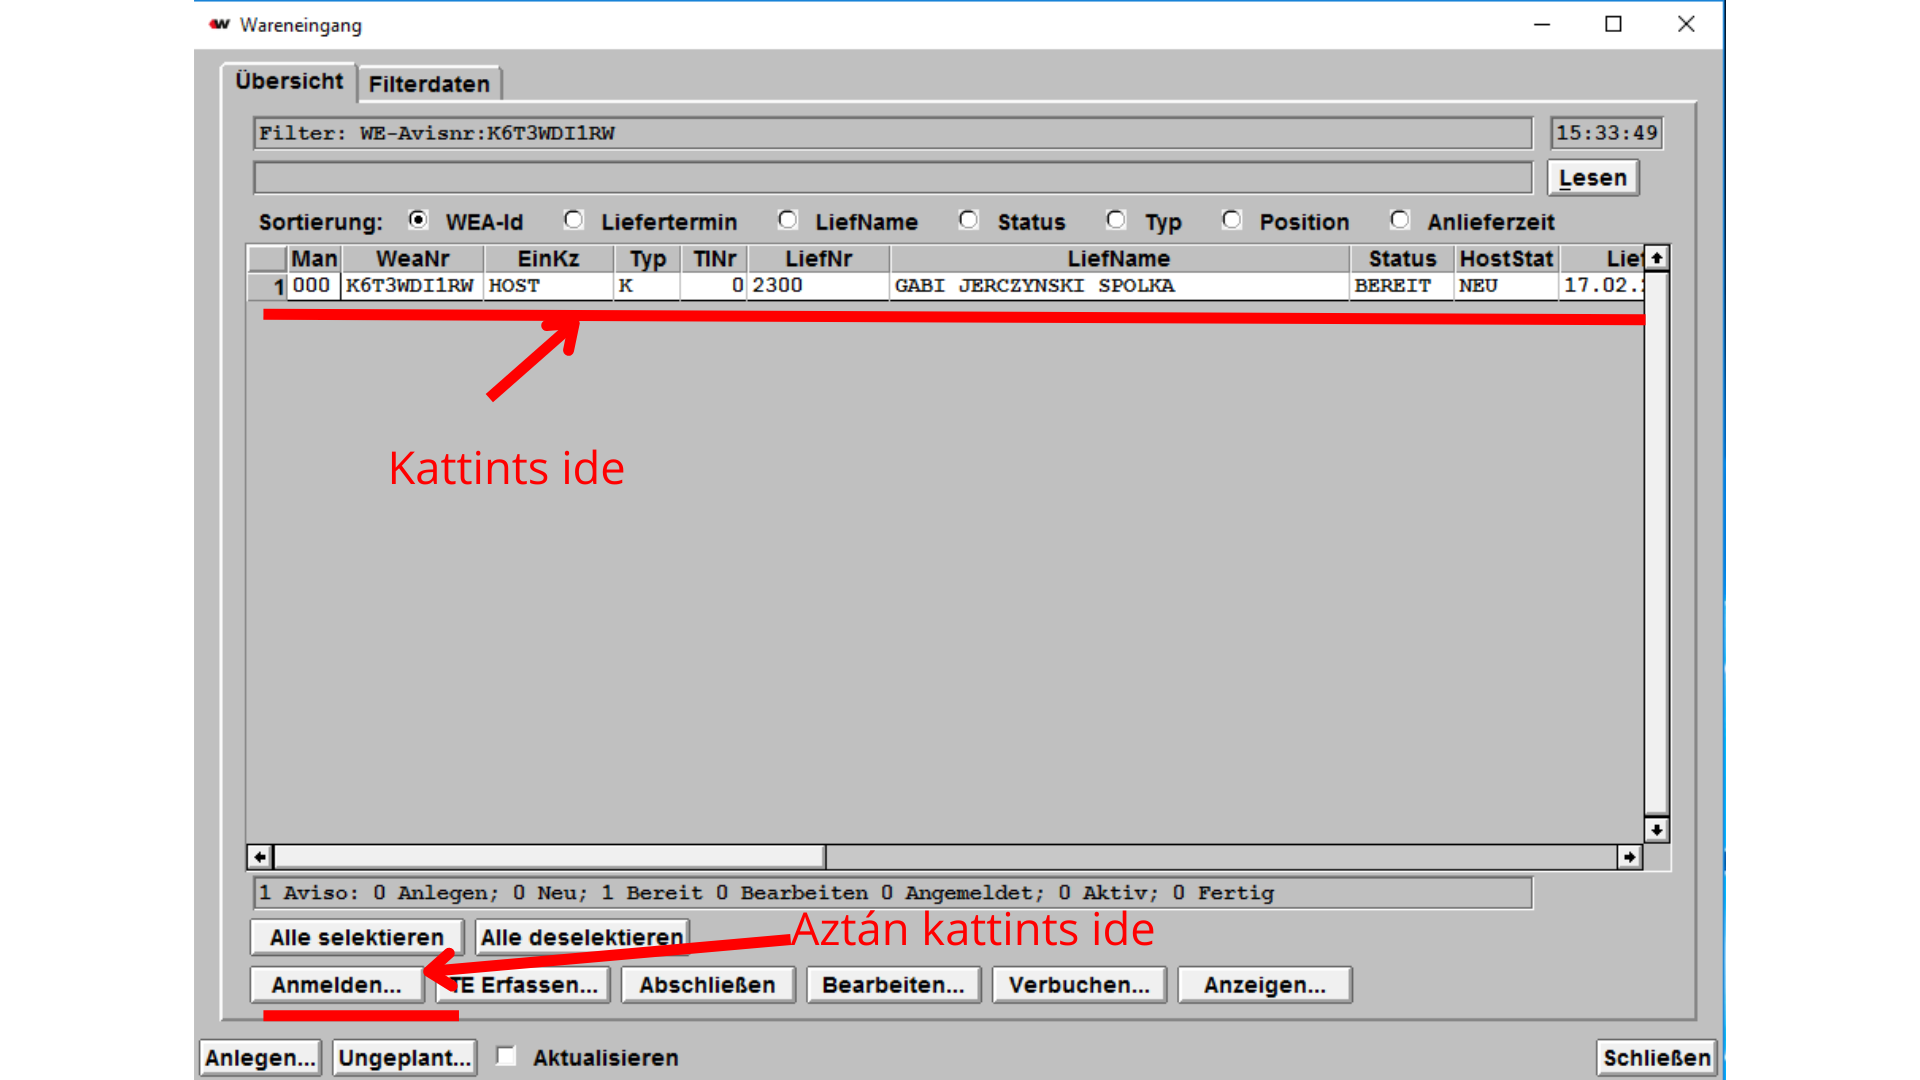Sort by LiefName radio button
This screenshot has height=1080, width=1920.
tap(788, 220)
